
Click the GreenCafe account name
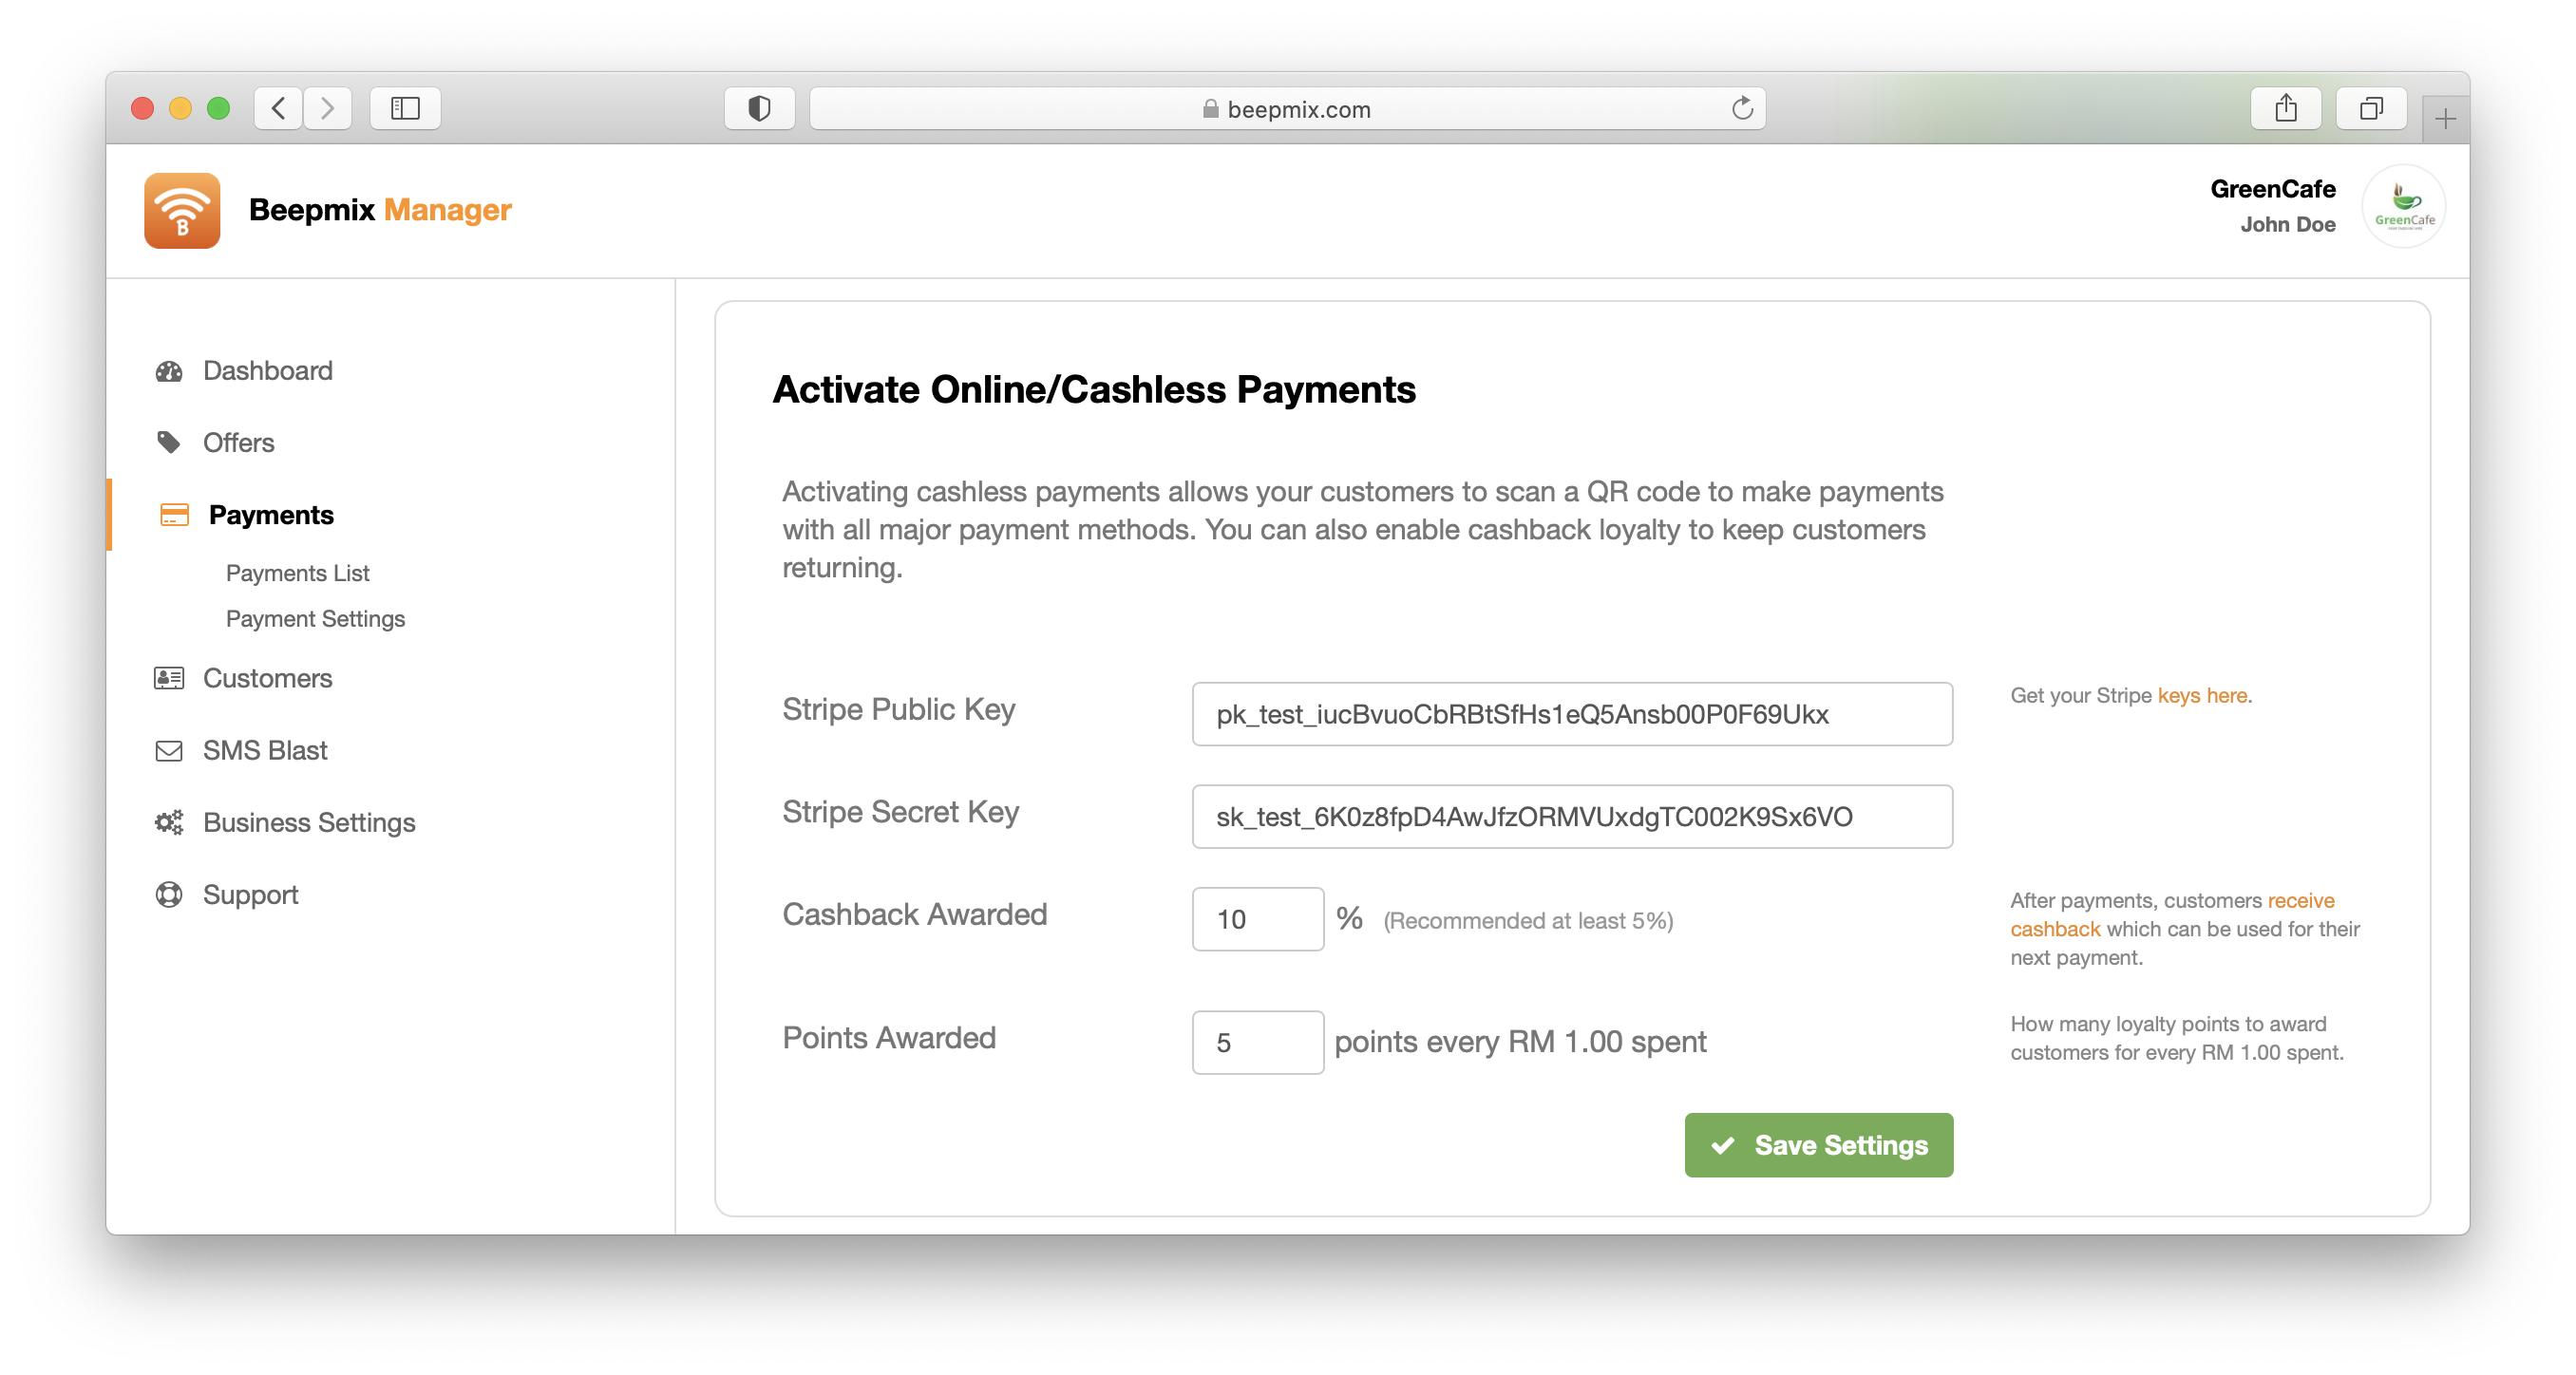tap(2272, 189)
